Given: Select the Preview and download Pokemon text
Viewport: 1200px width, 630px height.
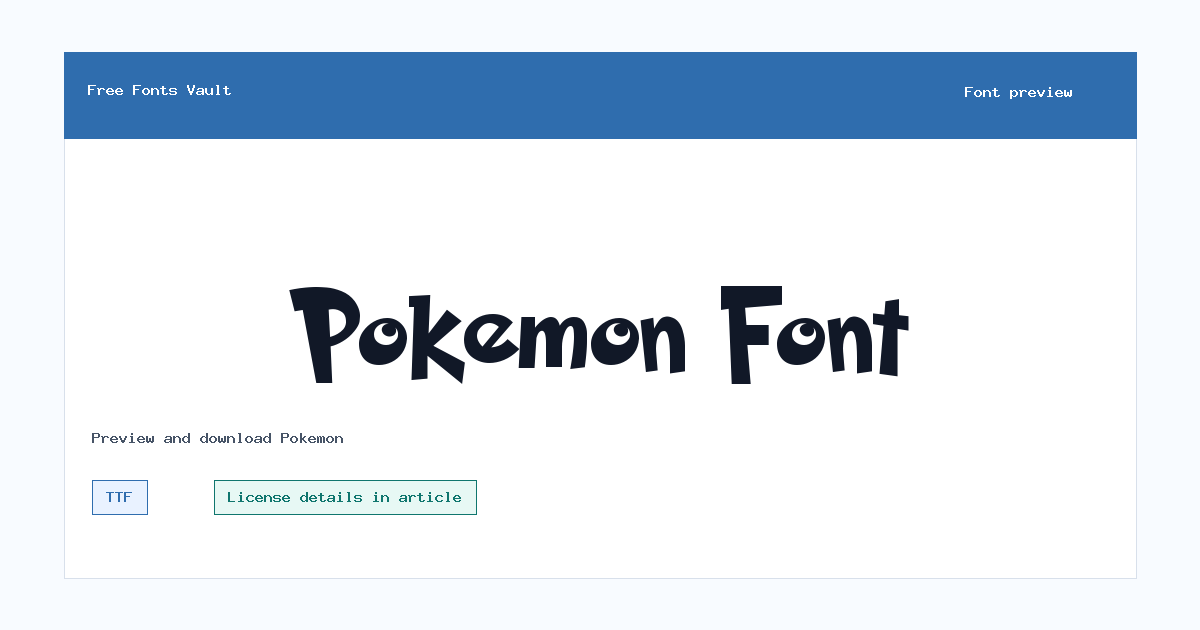Looking at the screenshot, I should click(x=217, y=438).
